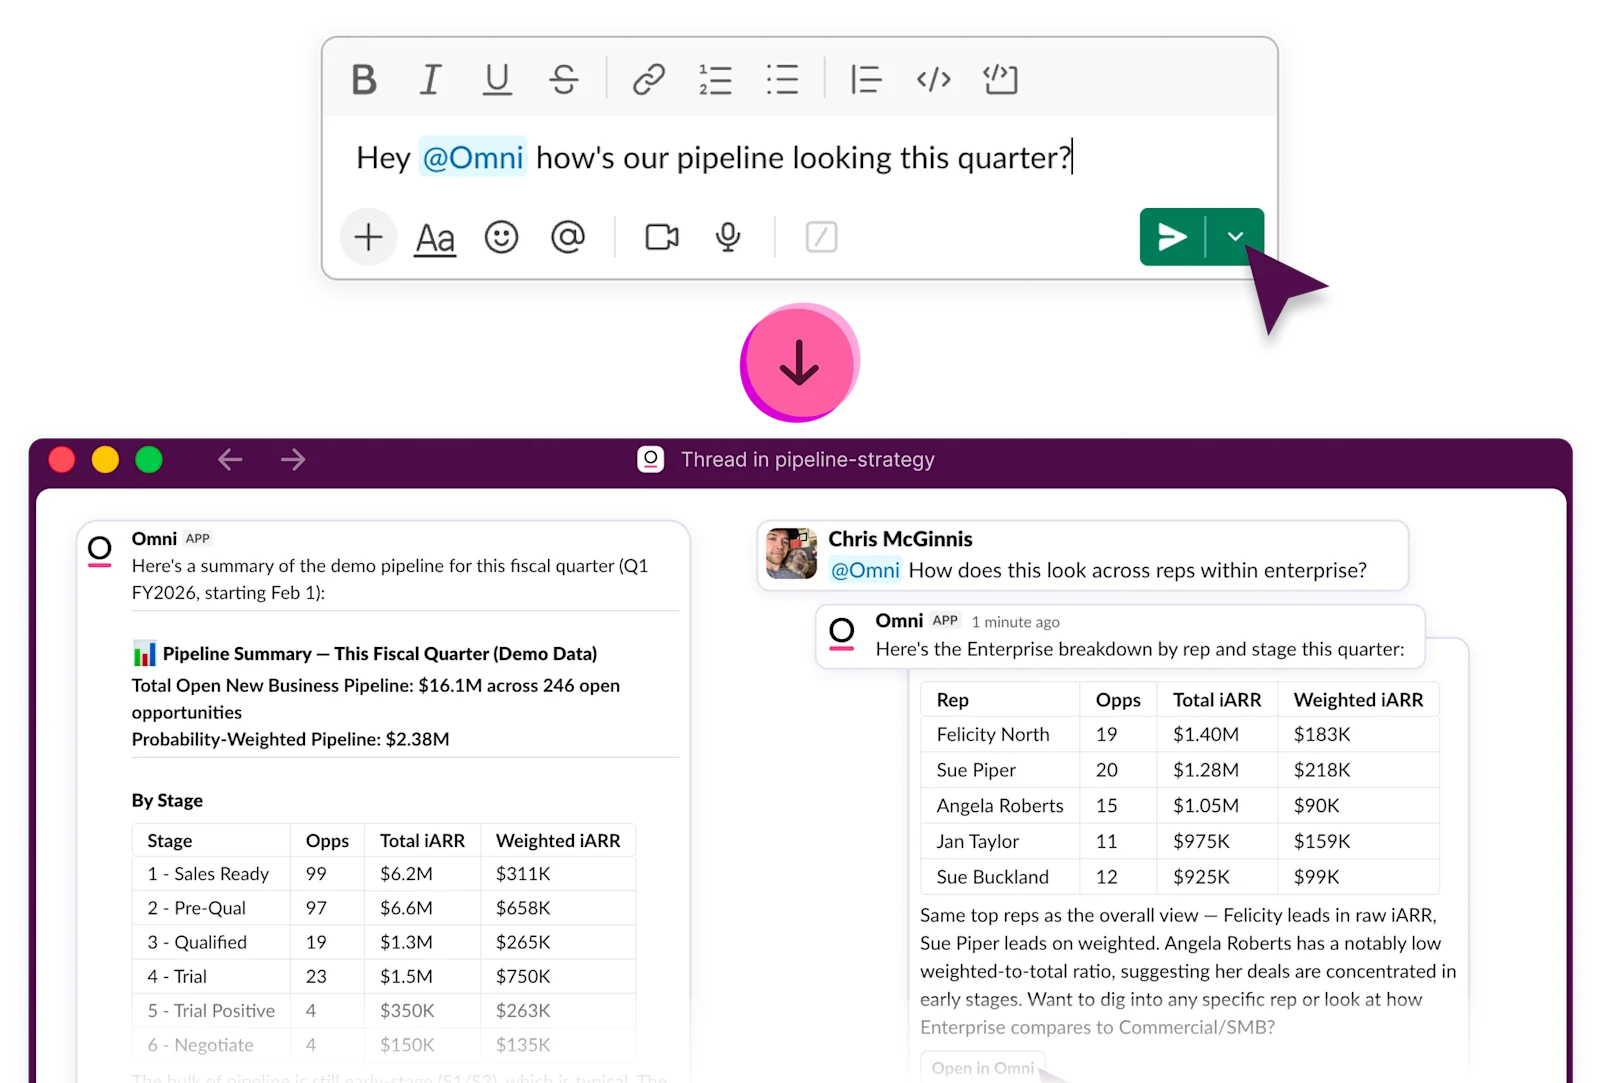This screenshot has height=1083, width=1600.
Task: Click the 4 - Trial stage row
Action: click(384, 976)
